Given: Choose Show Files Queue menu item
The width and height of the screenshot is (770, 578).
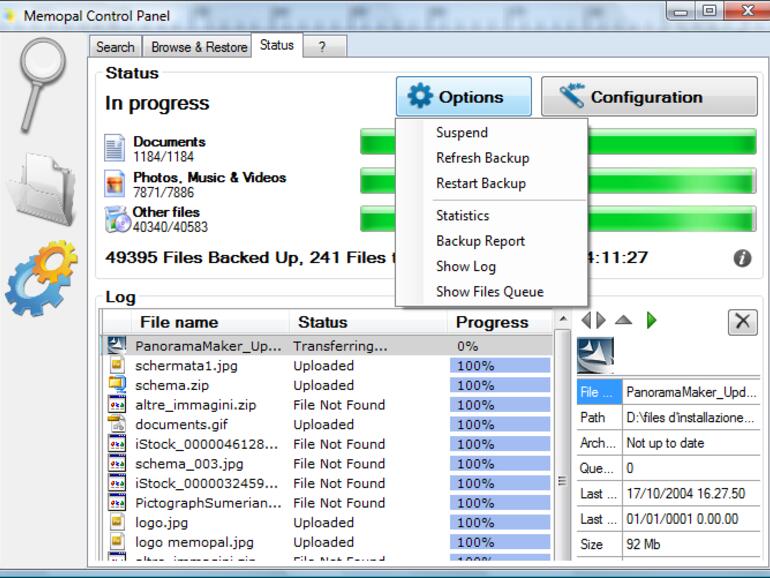Looking at the screenshot, I should pos(490,292).
